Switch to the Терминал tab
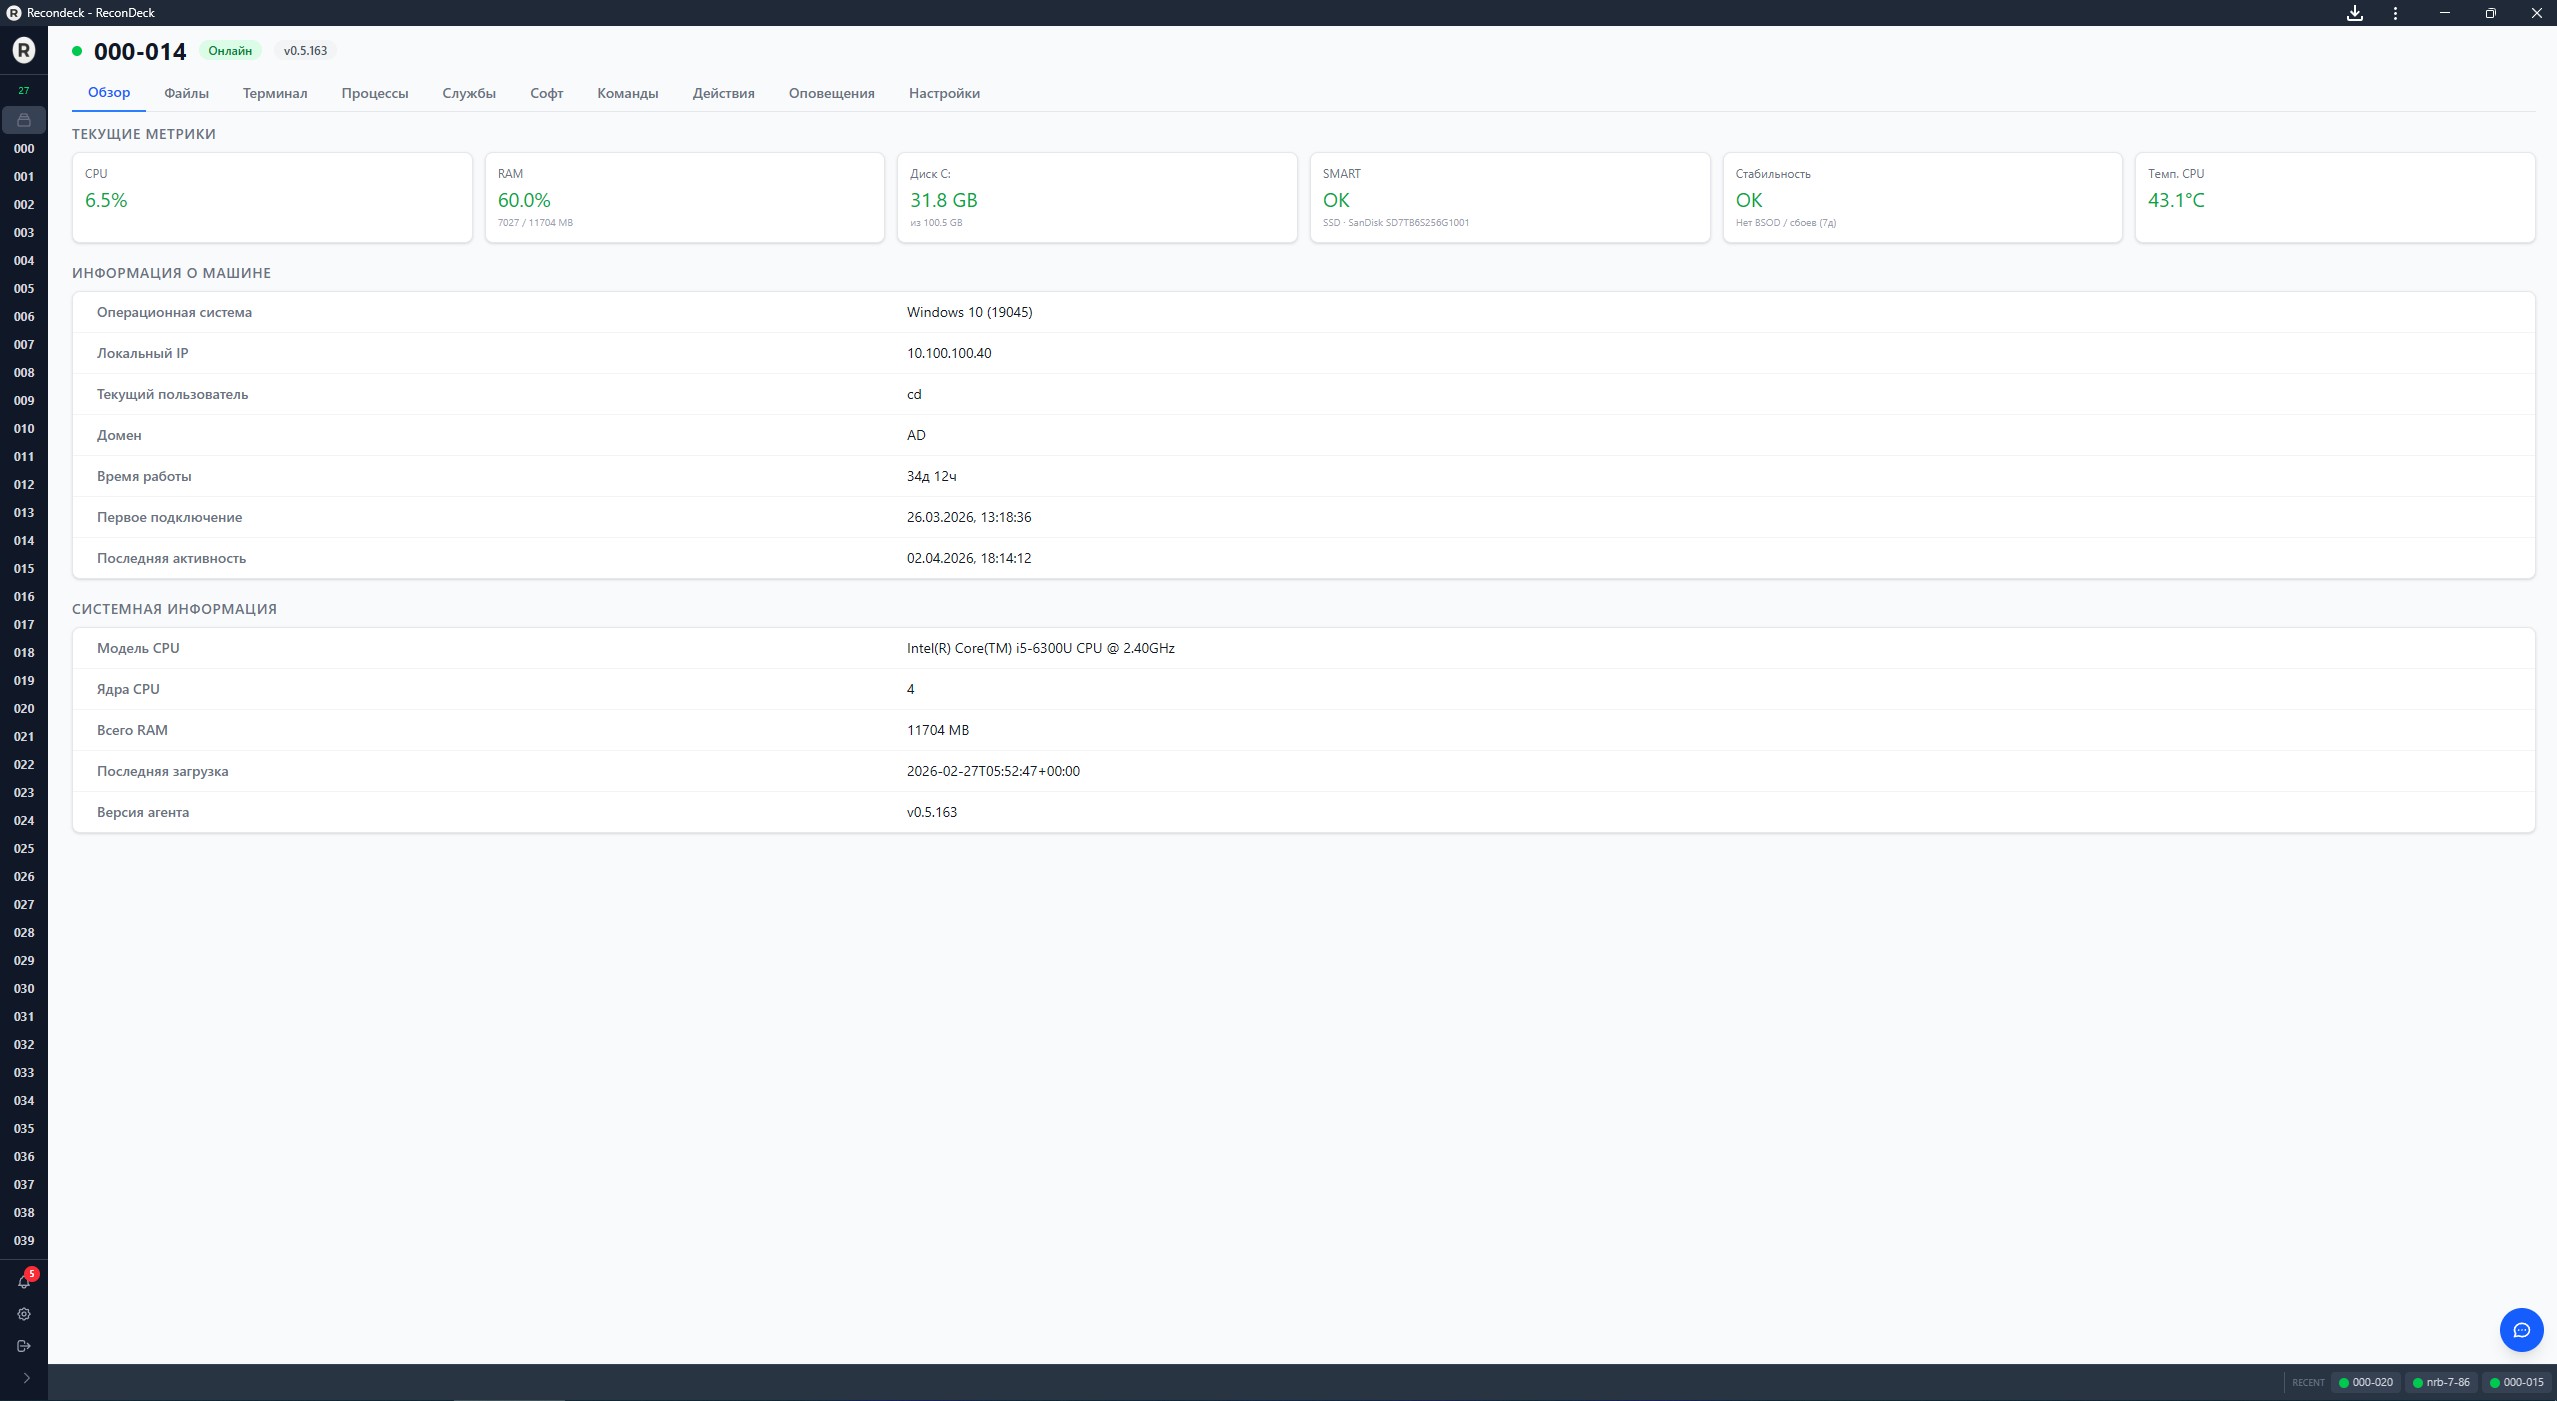 click(x=275, y=93)
